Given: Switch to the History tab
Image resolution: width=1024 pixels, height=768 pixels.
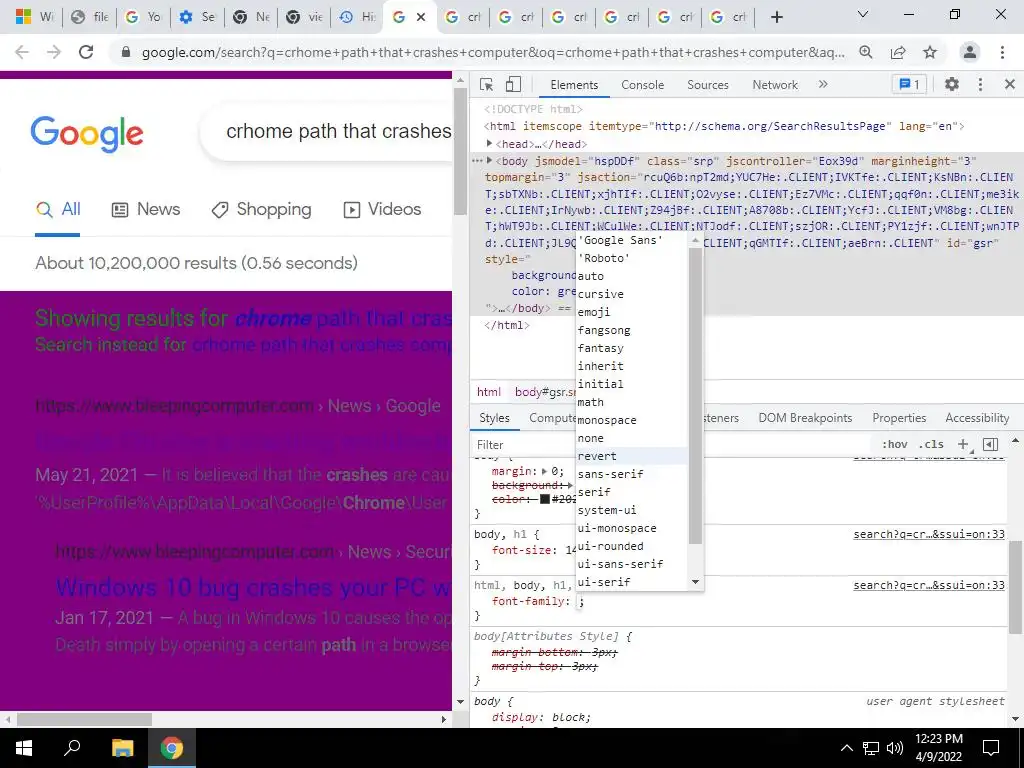Looking at the screenshot, I should point(357,17).
